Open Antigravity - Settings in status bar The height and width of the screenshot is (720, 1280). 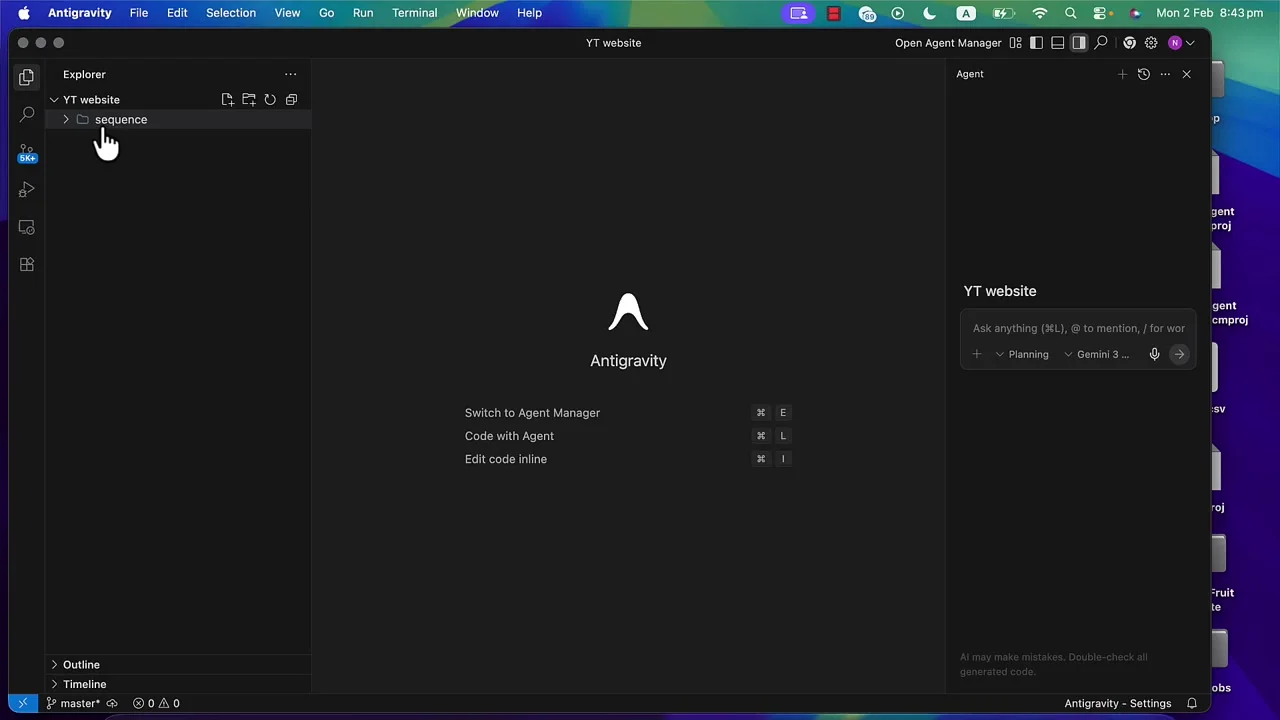(1117, 703)
